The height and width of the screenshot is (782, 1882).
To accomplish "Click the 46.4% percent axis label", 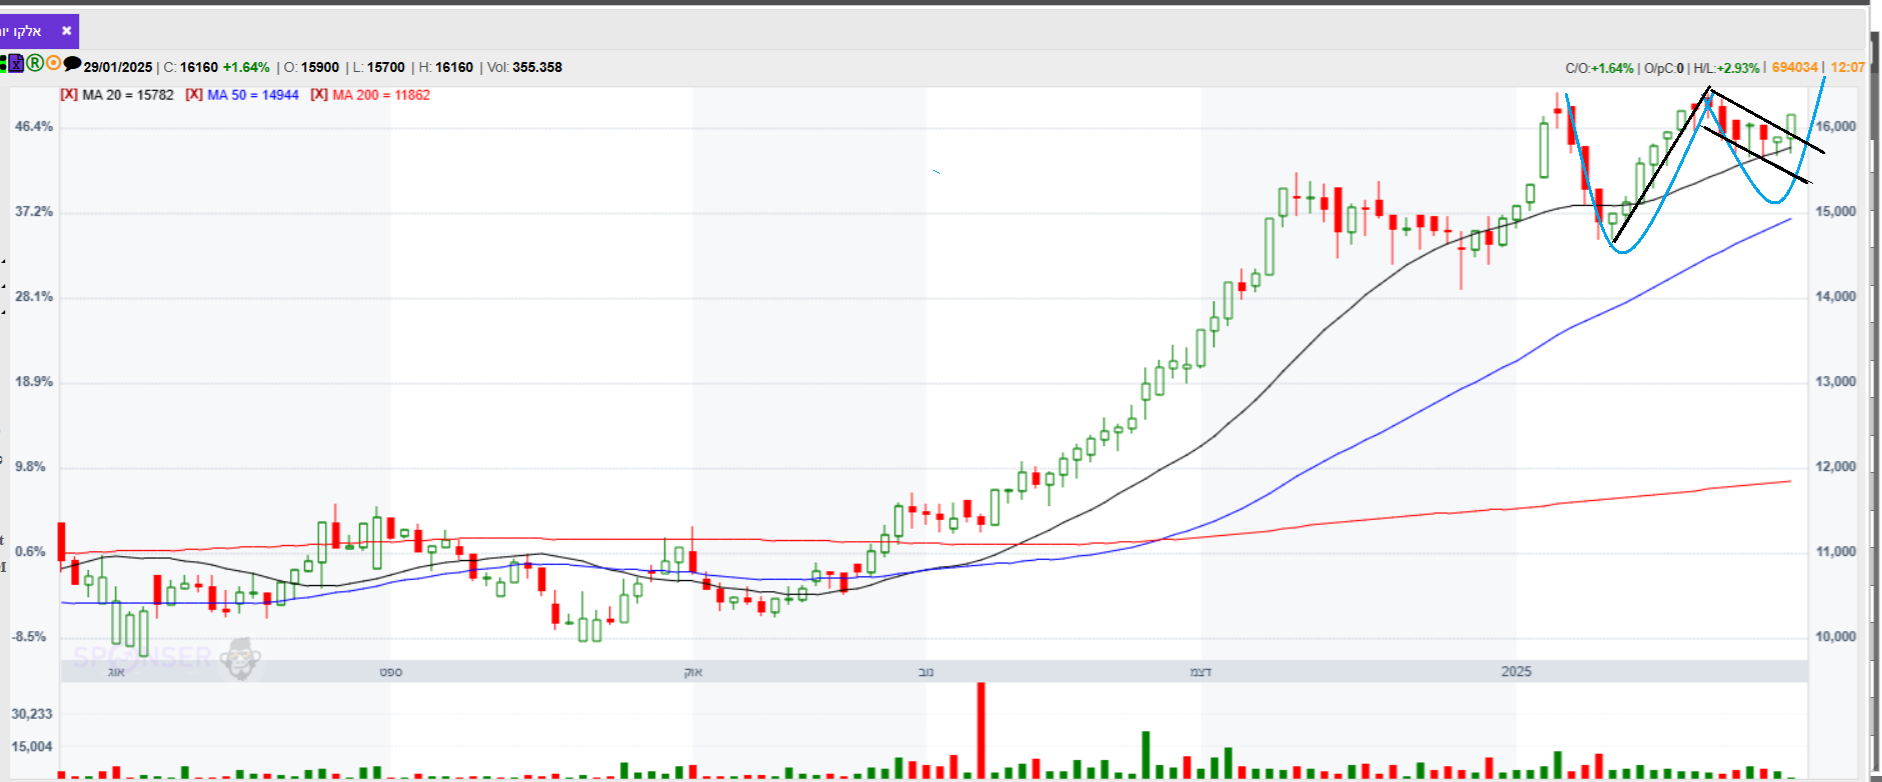I will pos(34,126).
